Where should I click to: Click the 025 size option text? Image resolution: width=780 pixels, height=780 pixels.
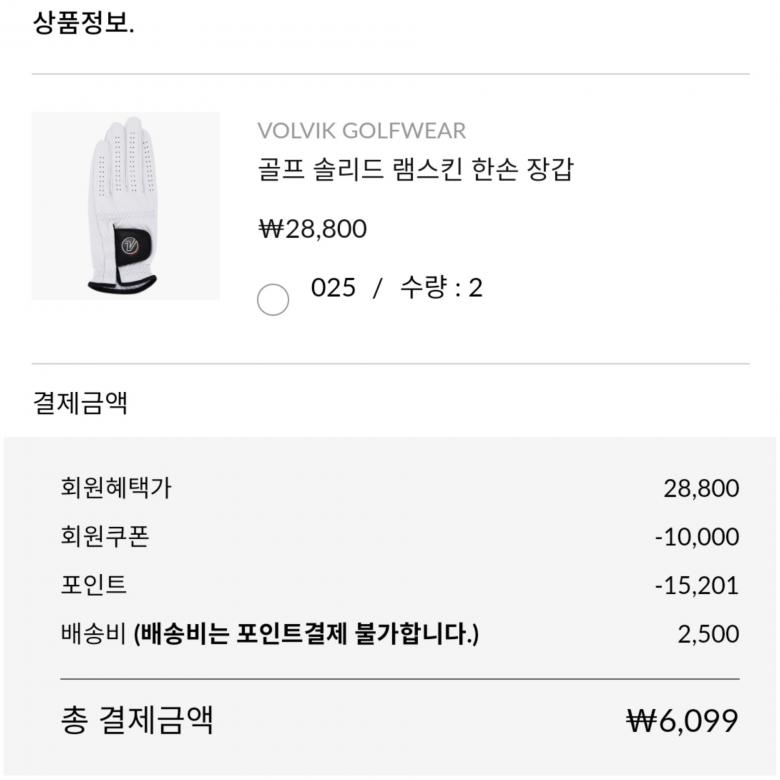click(x=333, y=288)
